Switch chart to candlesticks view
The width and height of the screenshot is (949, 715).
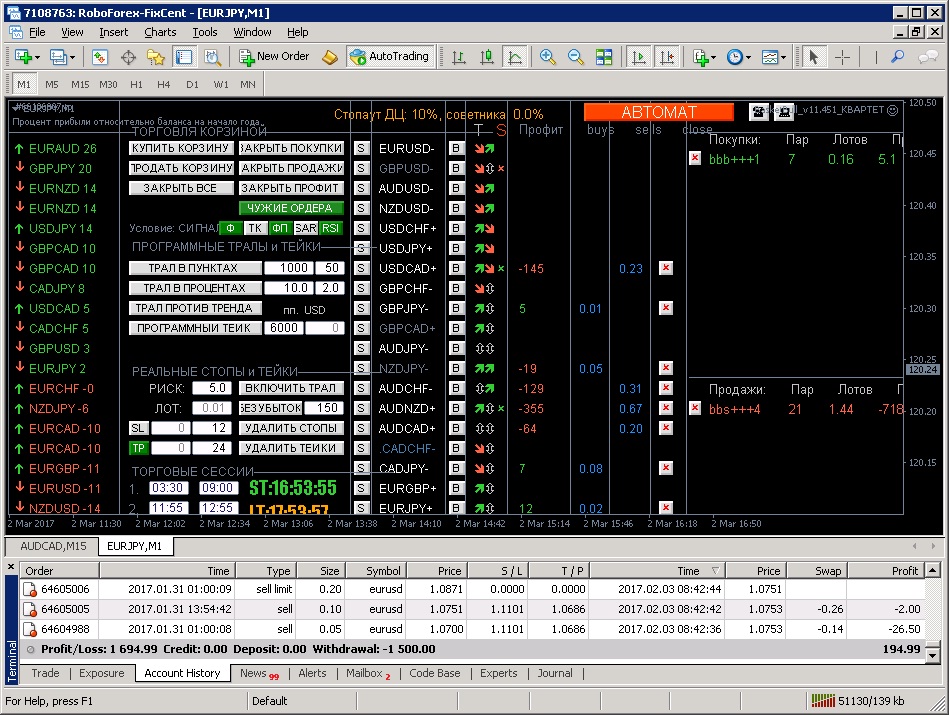pos(487,57)
